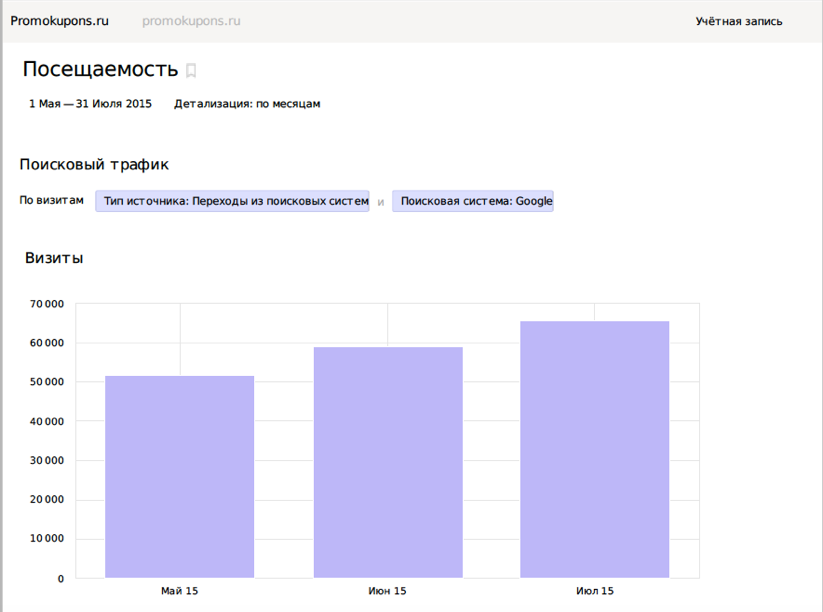Click the Июл 15 axis label
This screenshot has height=612, width=823.
[595, 591]
